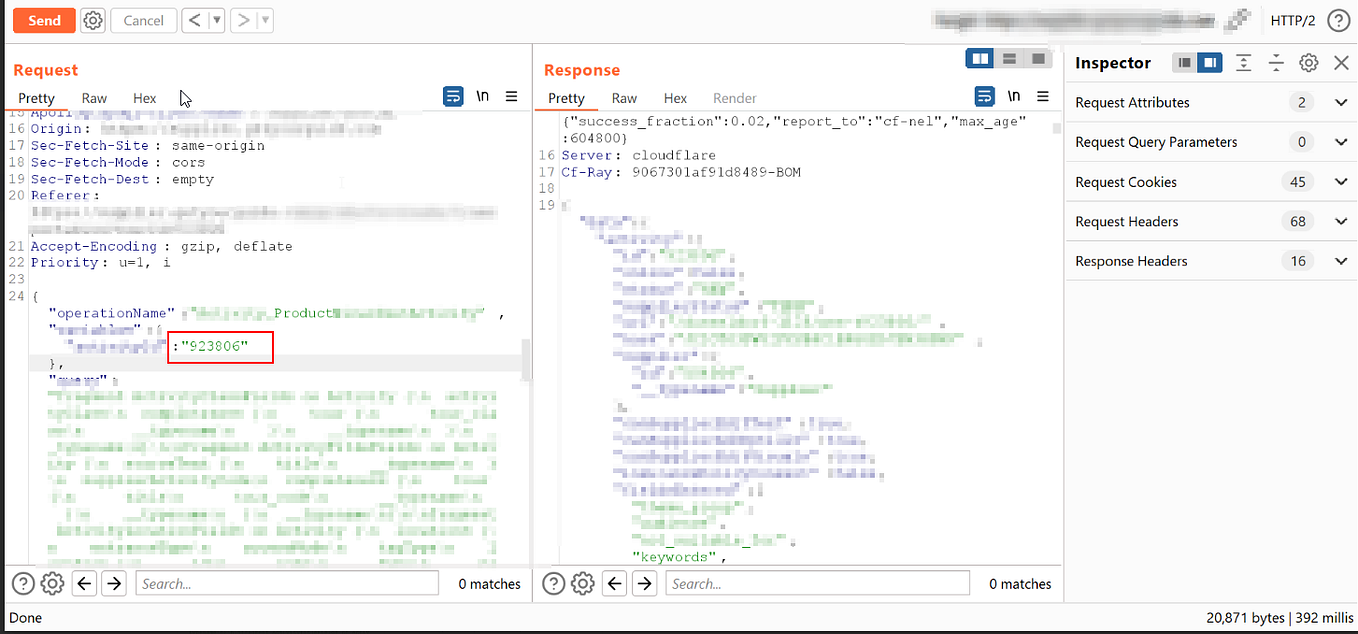1358x634 pixels.
Task: Click next search match arrow under Request
Action: (x=113, y=583)
